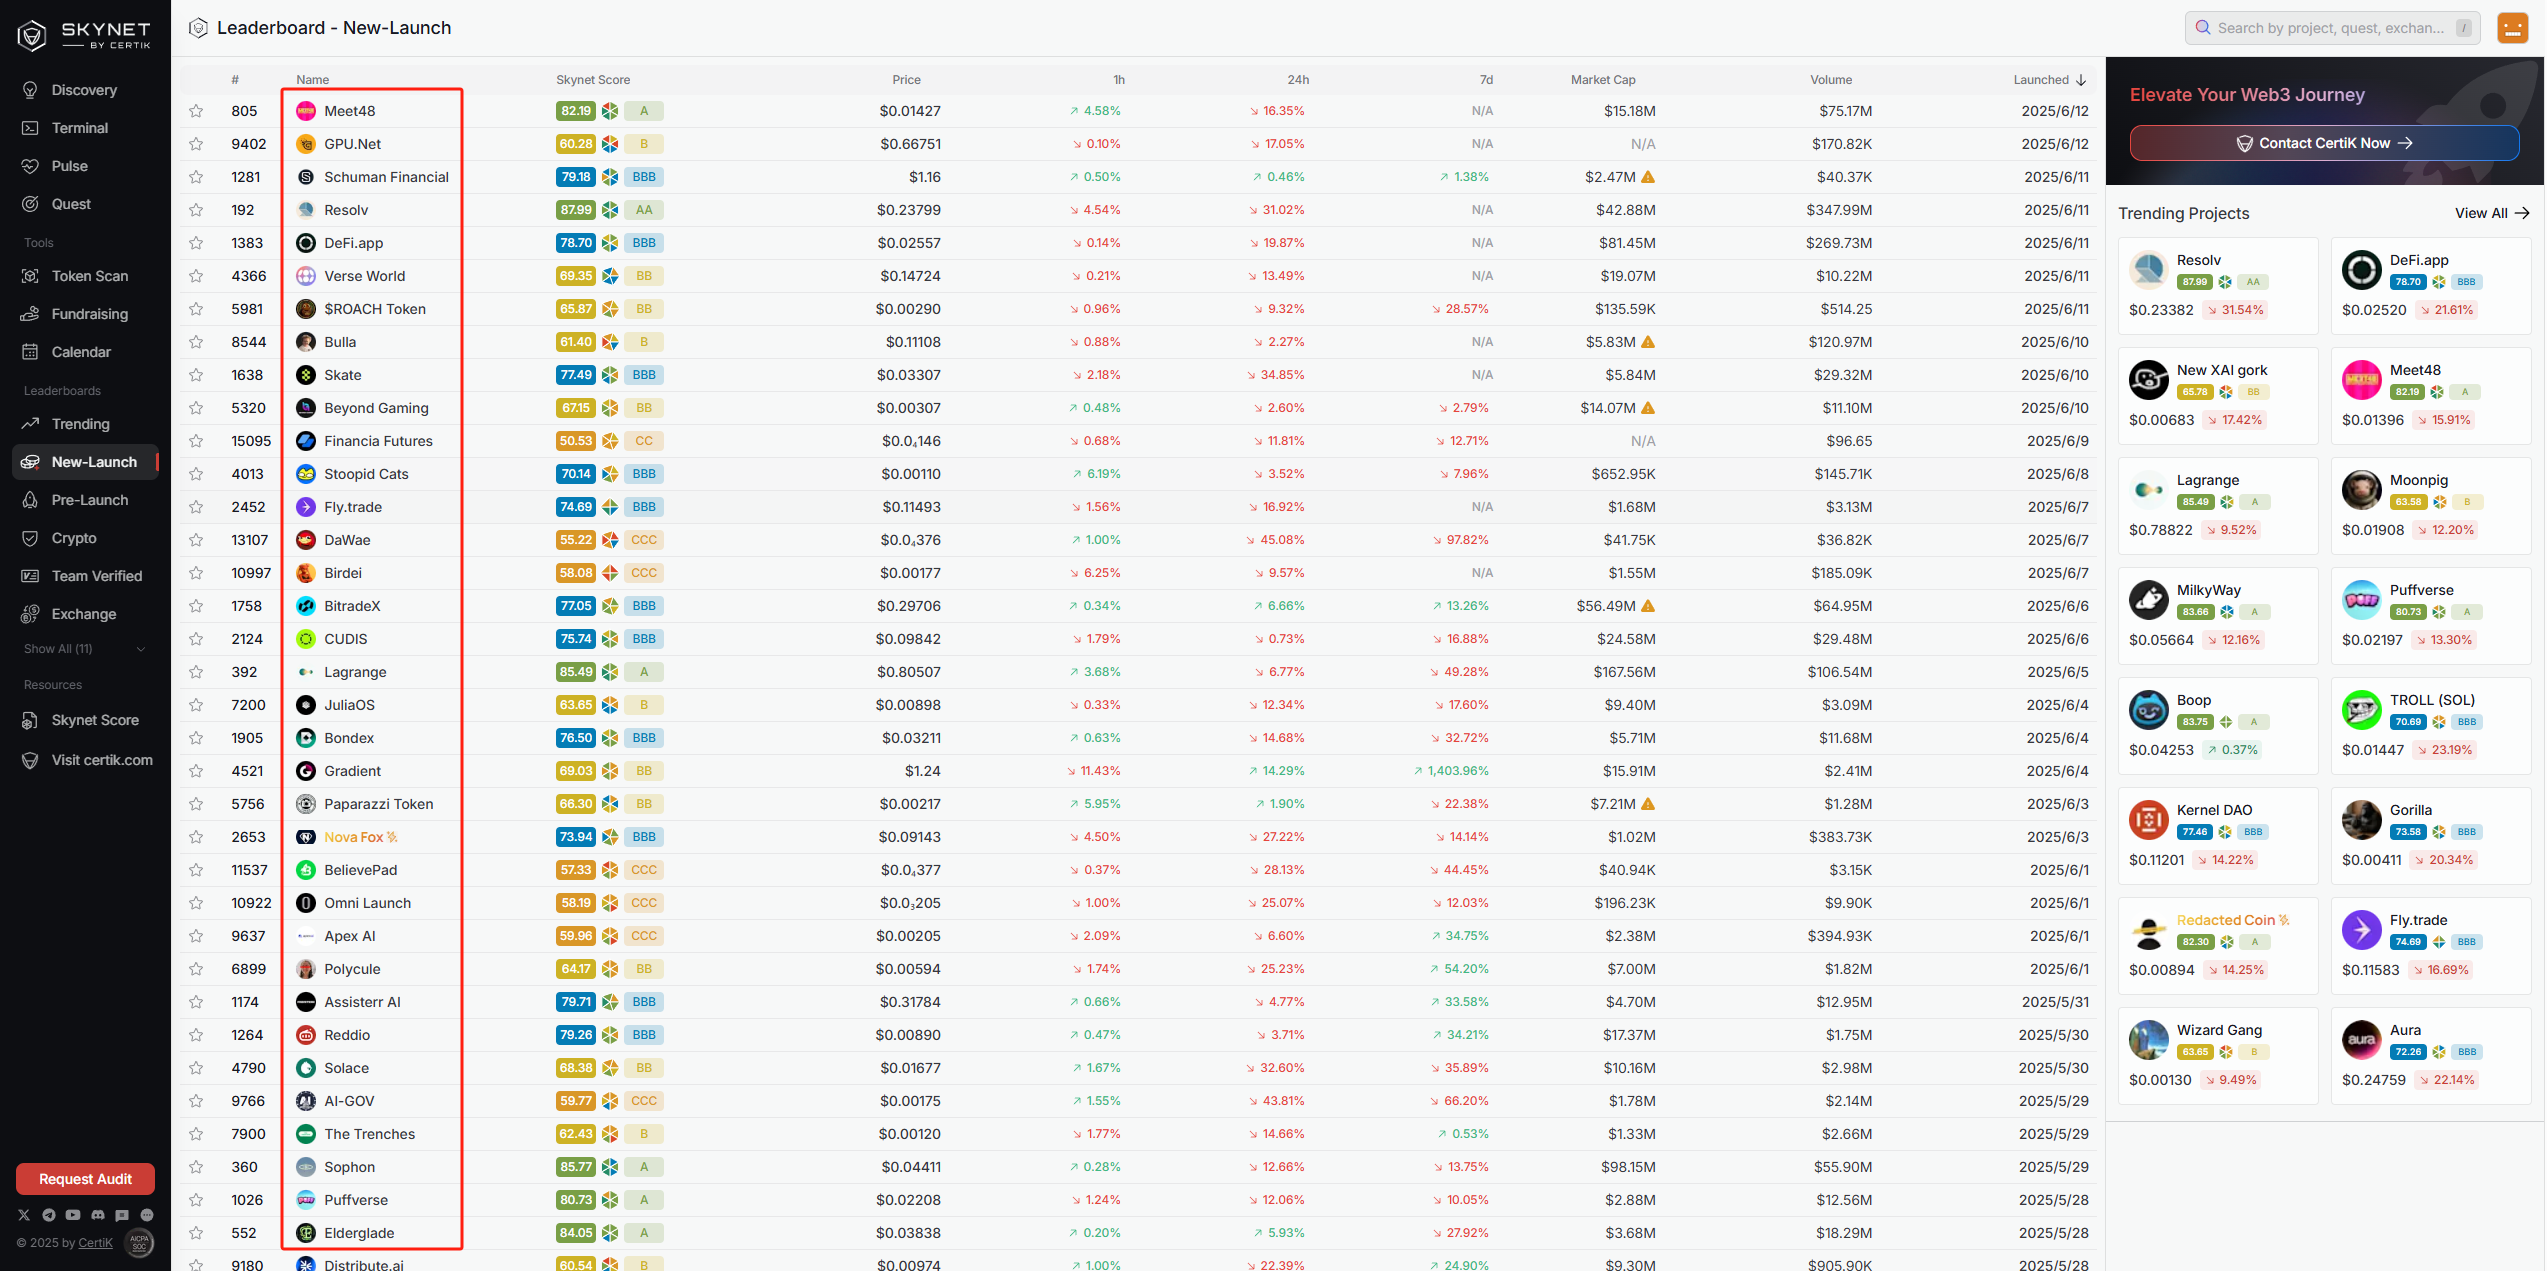Click the search by project input field
2547x1271 pixels.
point(2332,28)
